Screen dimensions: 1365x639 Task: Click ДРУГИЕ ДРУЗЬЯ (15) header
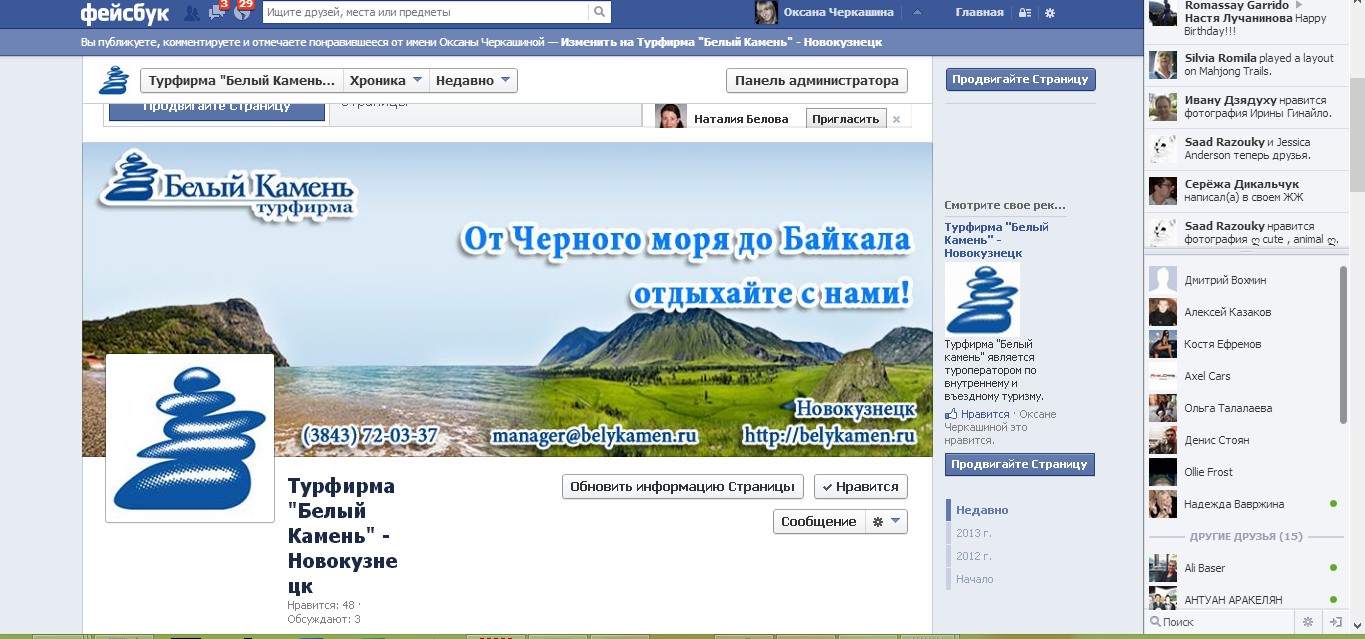click(x=1246, y=536)
